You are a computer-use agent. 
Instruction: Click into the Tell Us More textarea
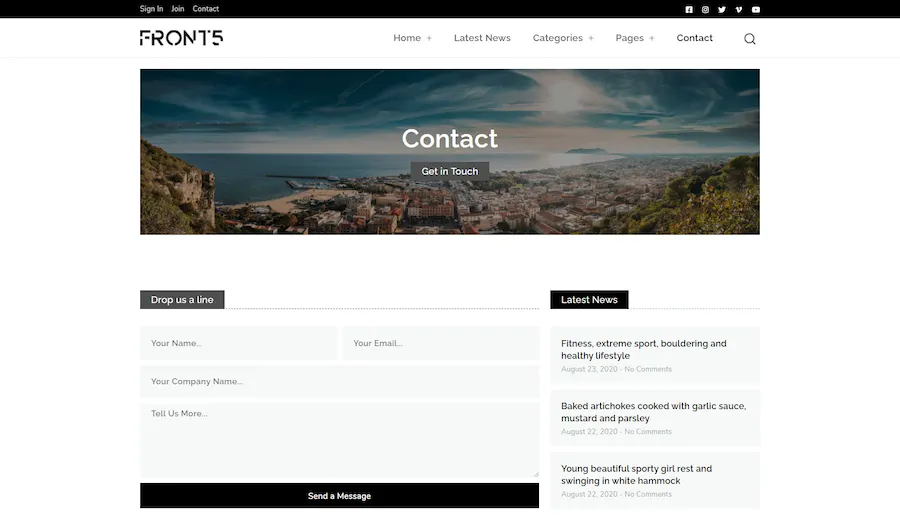339,440
